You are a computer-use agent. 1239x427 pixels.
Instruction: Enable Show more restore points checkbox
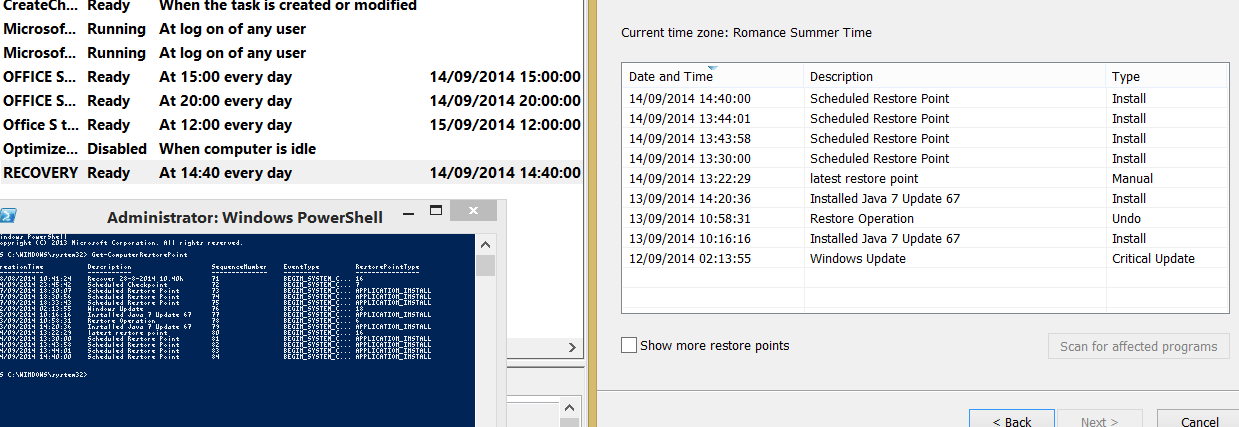629,346
